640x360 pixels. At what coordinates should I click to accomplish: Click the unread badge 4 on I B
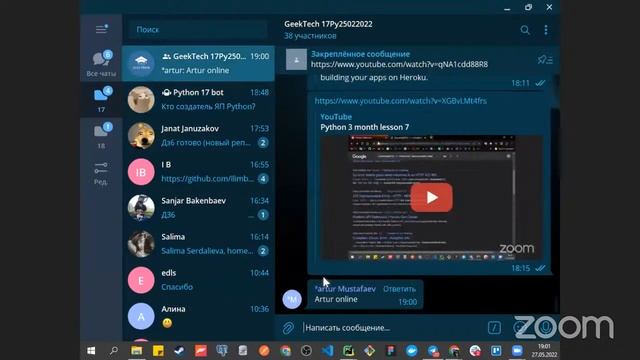coord(263,178)
